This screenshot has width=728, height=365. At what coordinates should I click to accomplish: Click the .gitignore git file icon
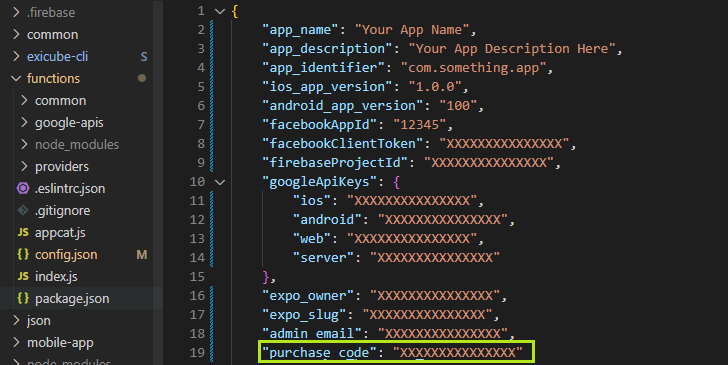coord(23,210)
